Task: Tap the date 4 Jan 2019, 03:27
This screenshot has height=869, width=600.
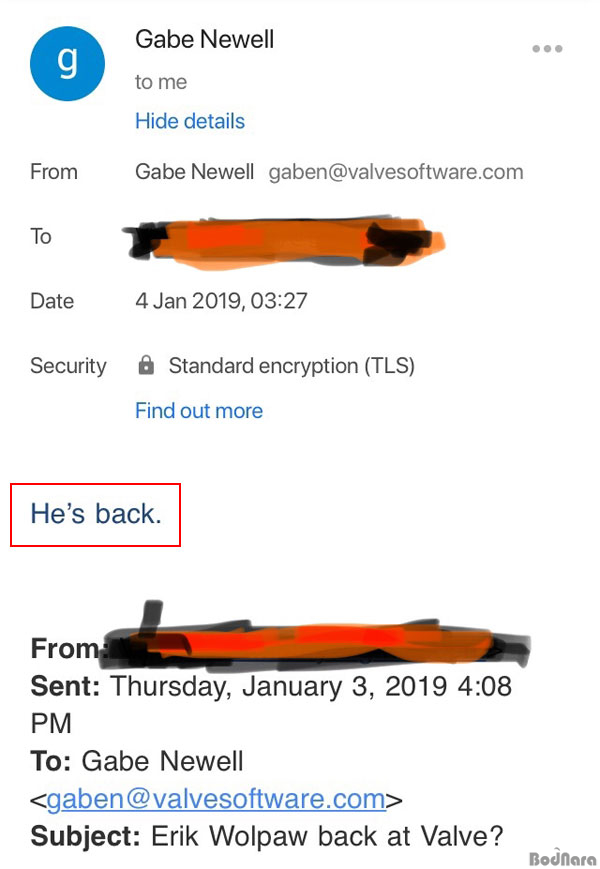Action: point(221,301)
